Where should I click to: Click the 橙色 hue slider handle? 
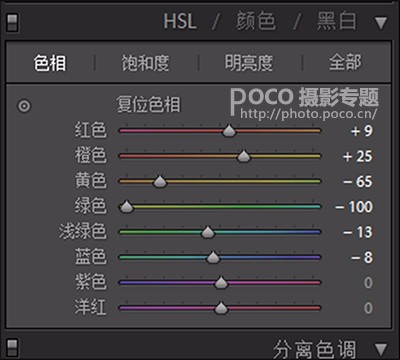244,156
